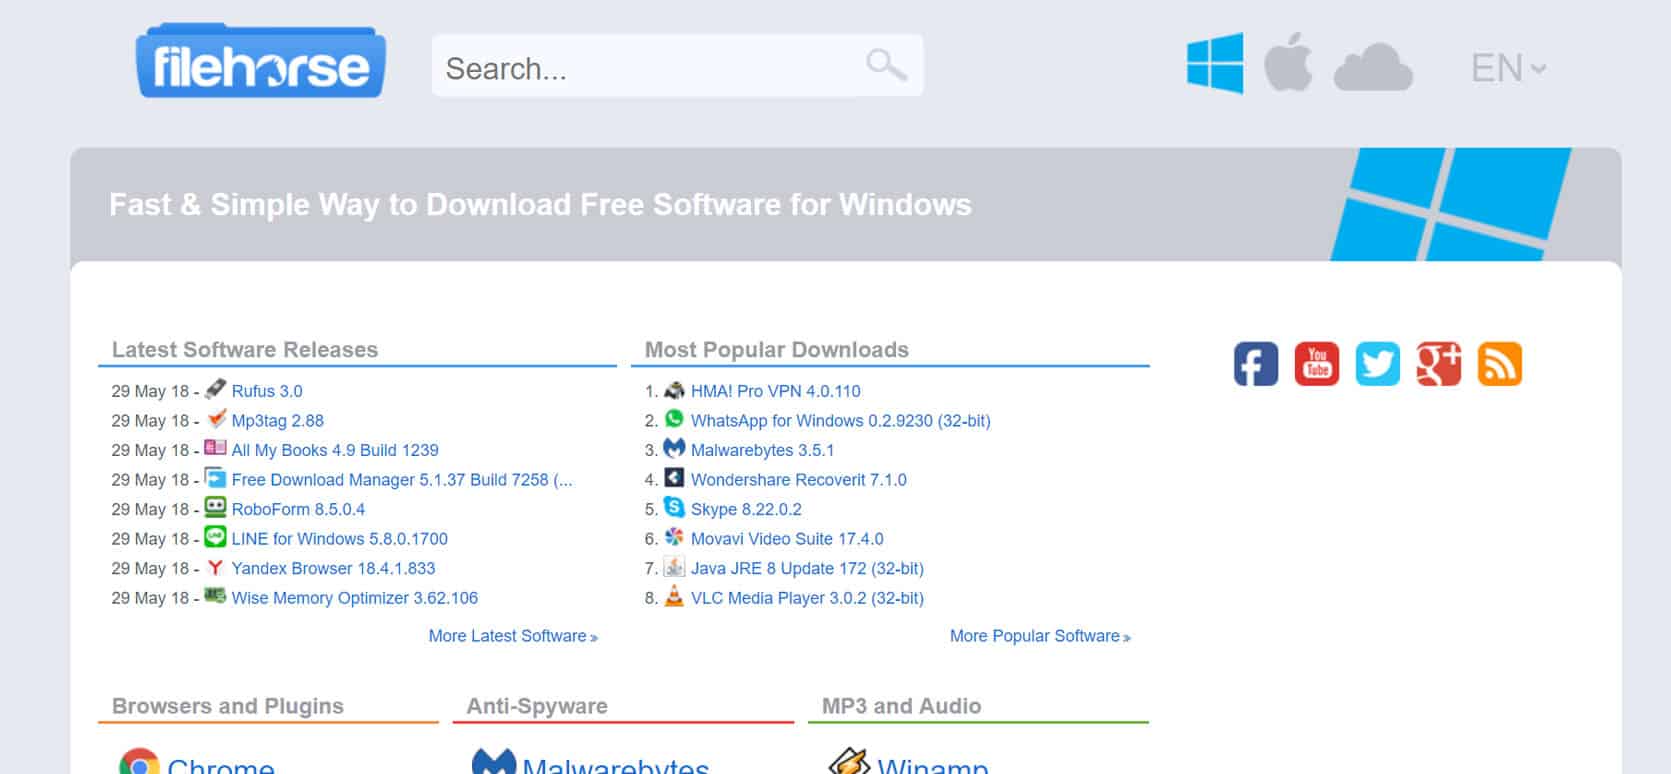
Task: Click the LINE chat bubble icon
Action: point(215,537)
